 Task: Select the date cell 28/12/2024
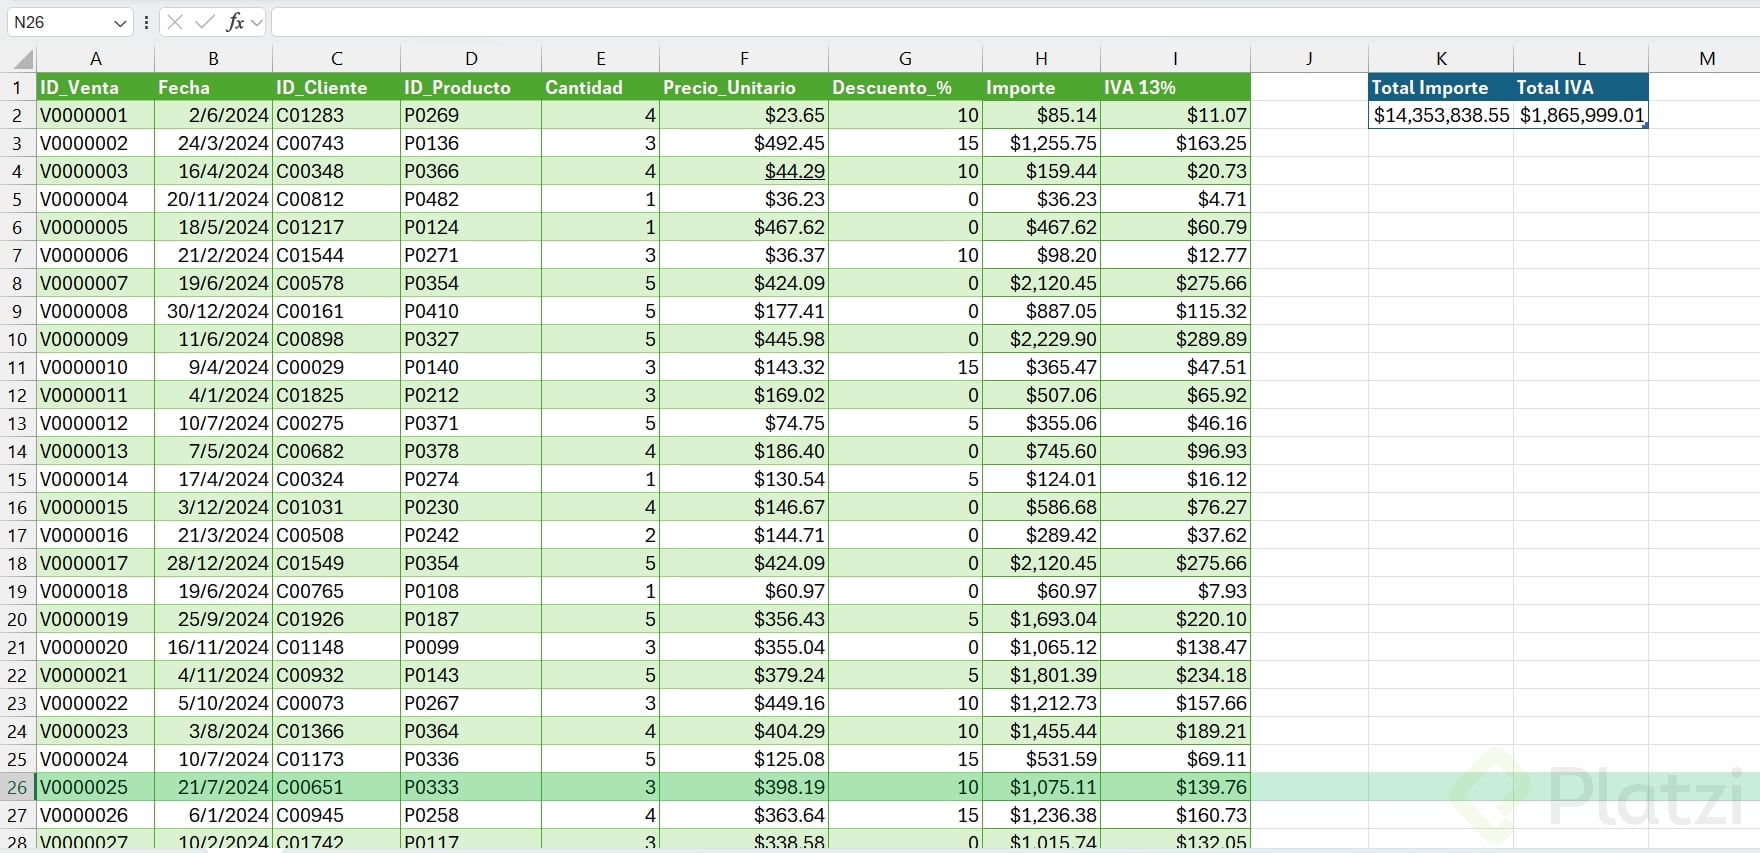[214, 564]
